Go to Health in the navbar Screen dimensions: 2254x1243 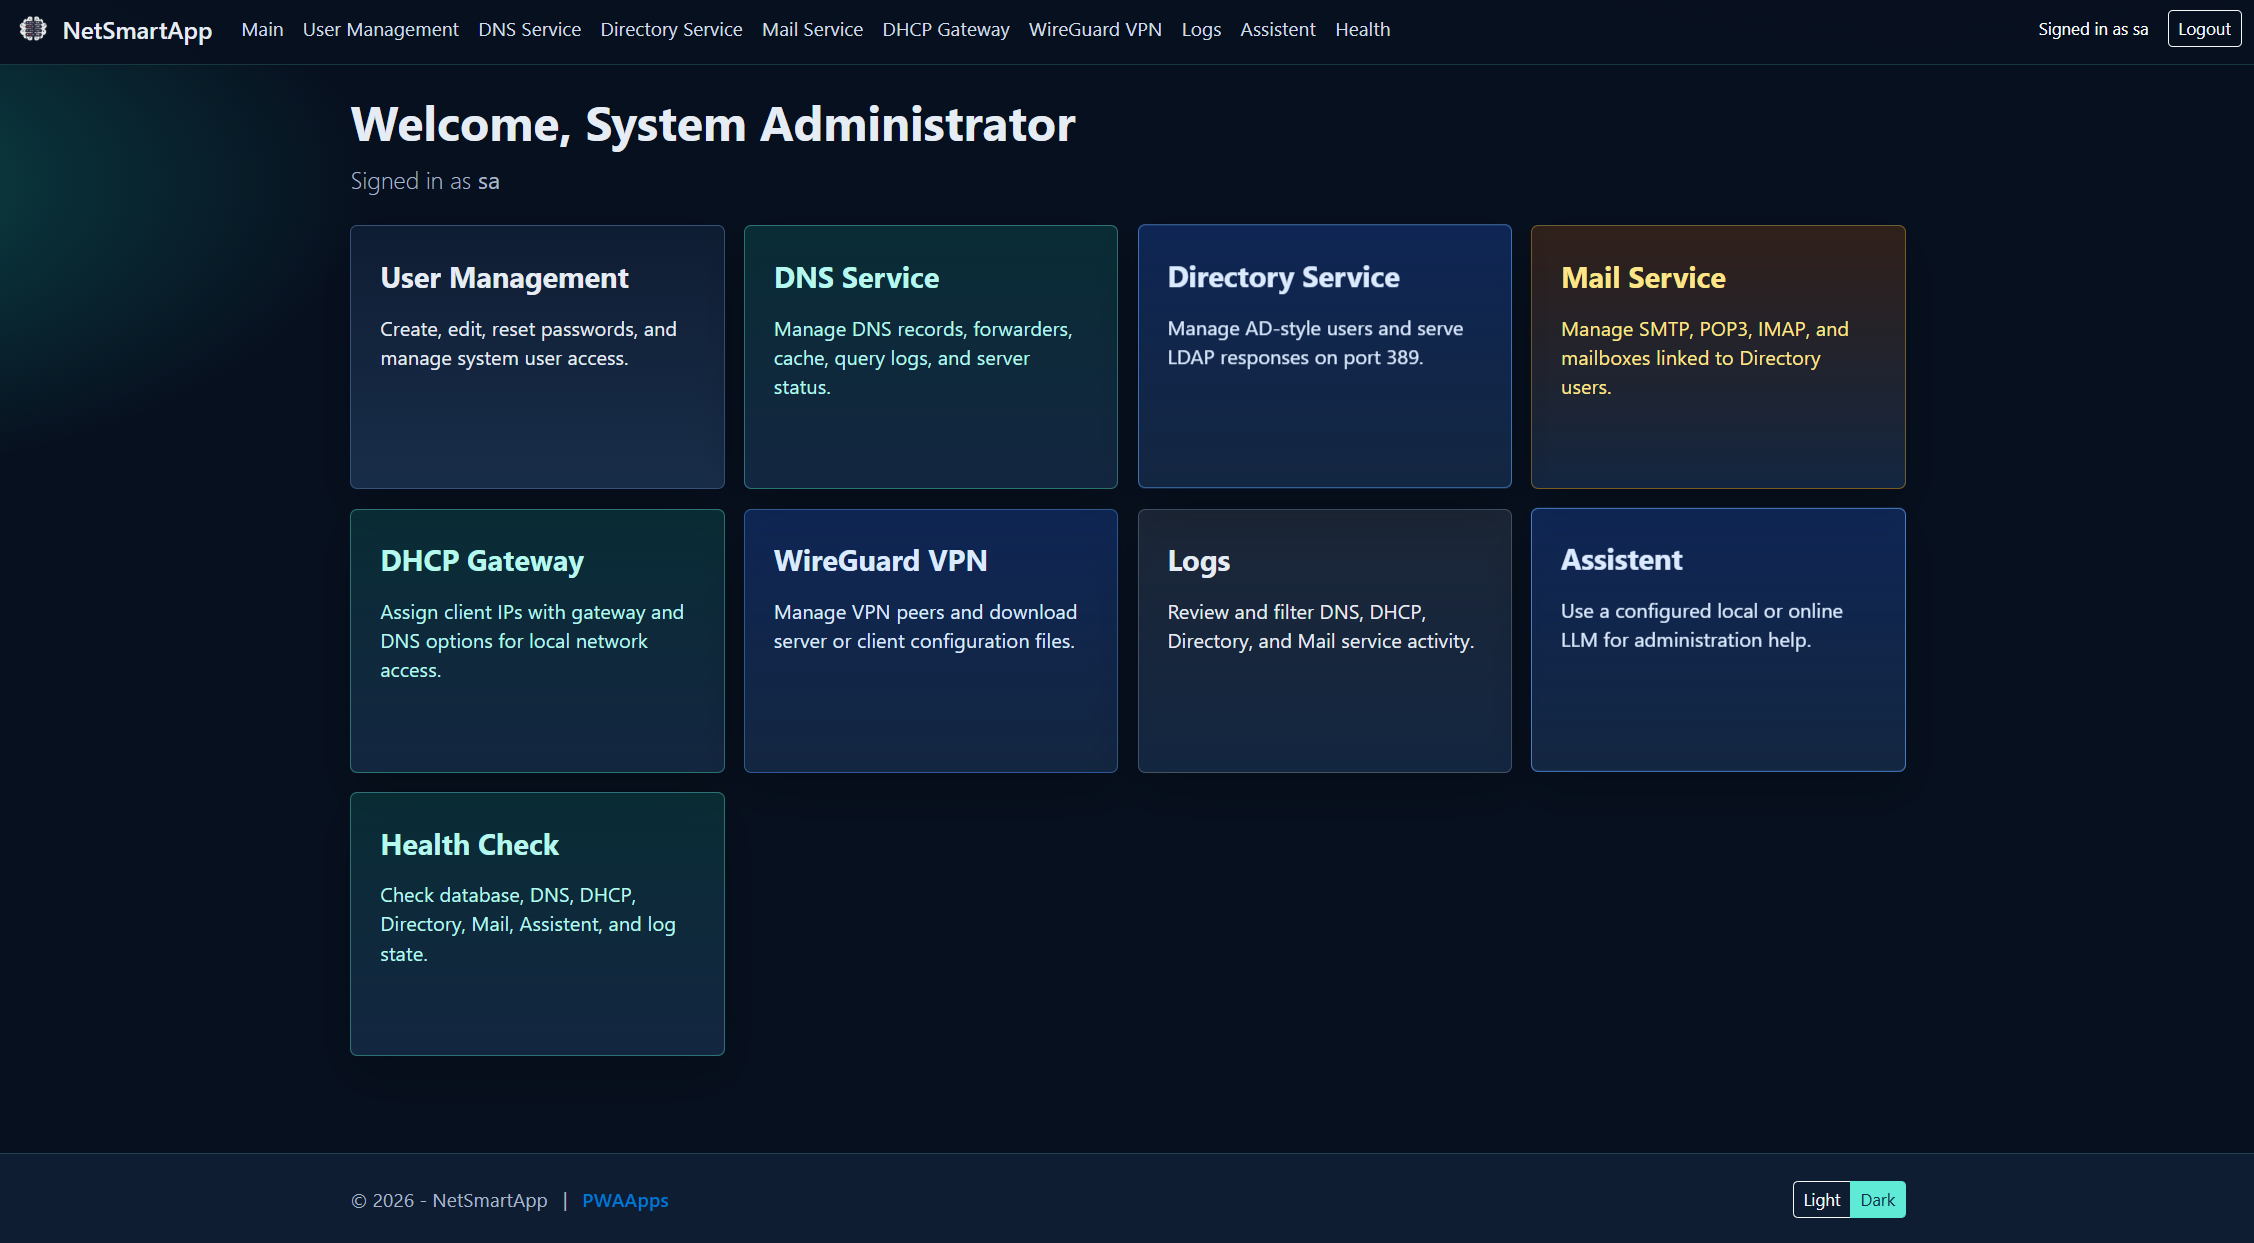coord(1363,29)
